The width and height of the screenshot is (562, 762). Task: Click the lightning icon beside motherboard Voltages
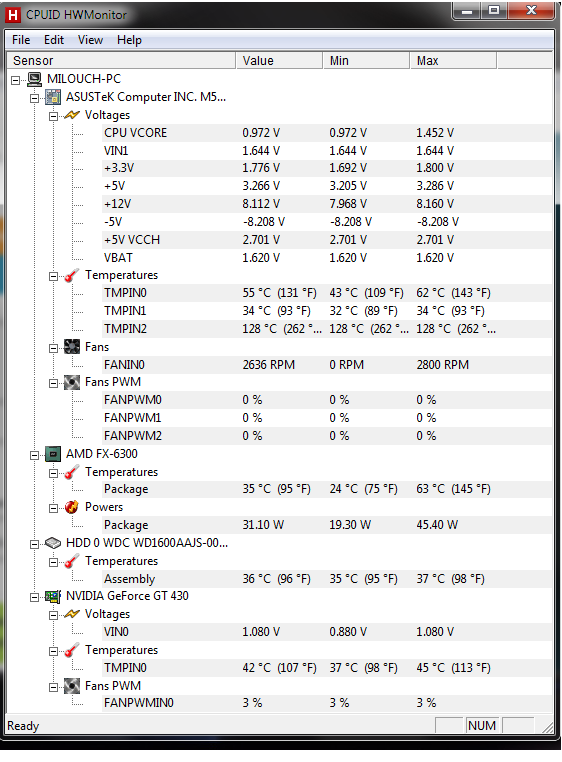pos(72,115)
